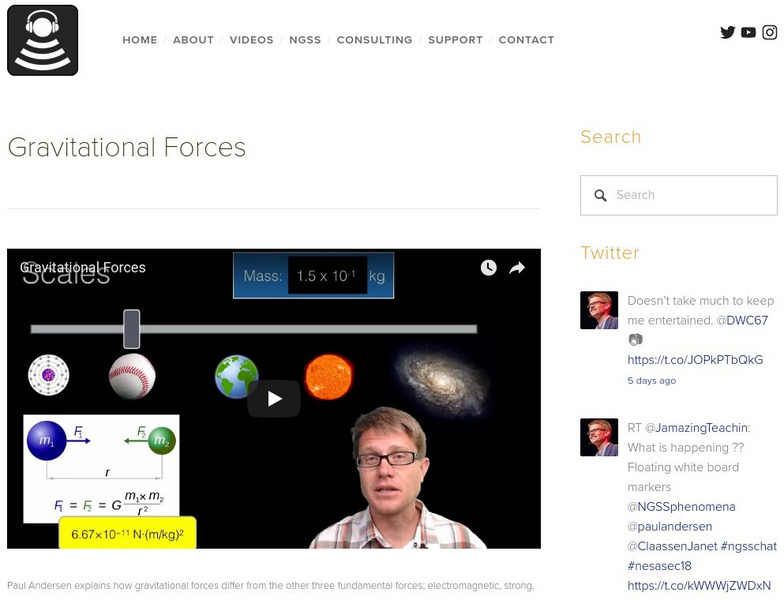Click the avatar beside the RT tweet
784x600 pixels.
coord(599,437)
